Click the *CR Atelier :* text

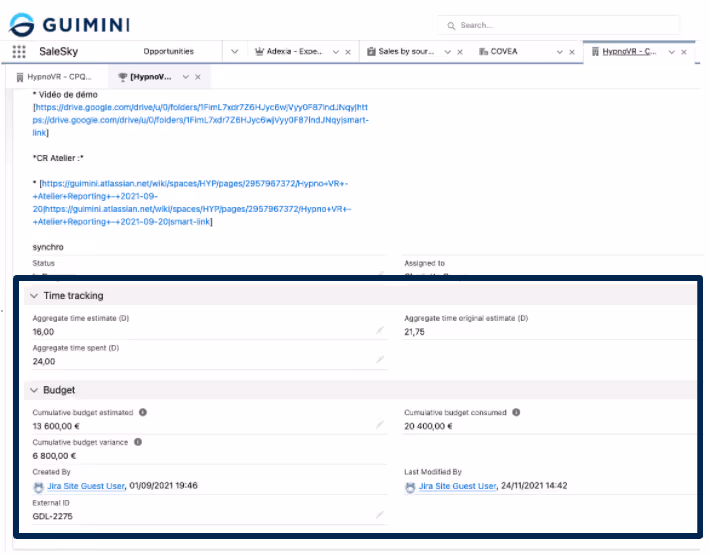pos(58,158)
